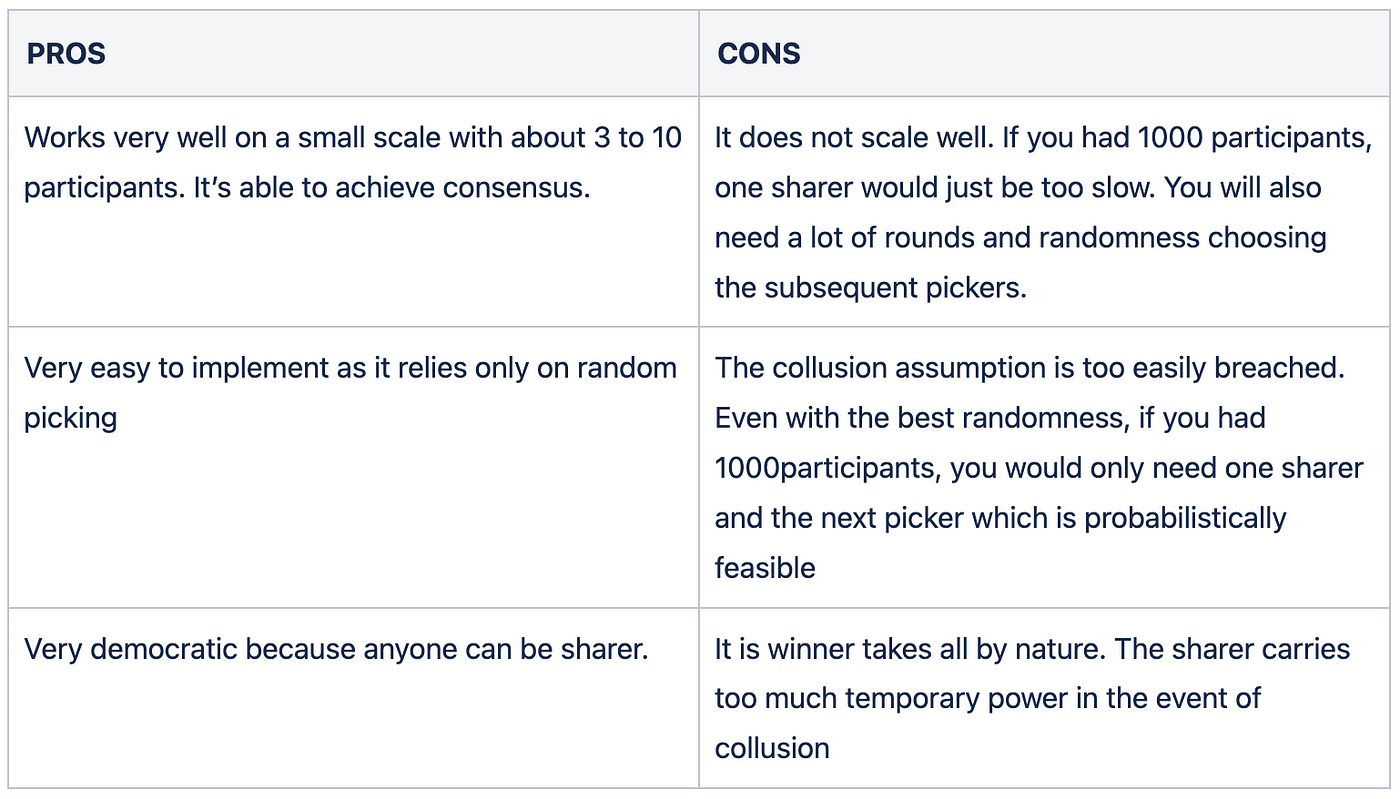Image resolution: width=1400 pixels, height=799 pixels.
Task: Select the "Works very well on a small scale" cell
Action: 352,162
